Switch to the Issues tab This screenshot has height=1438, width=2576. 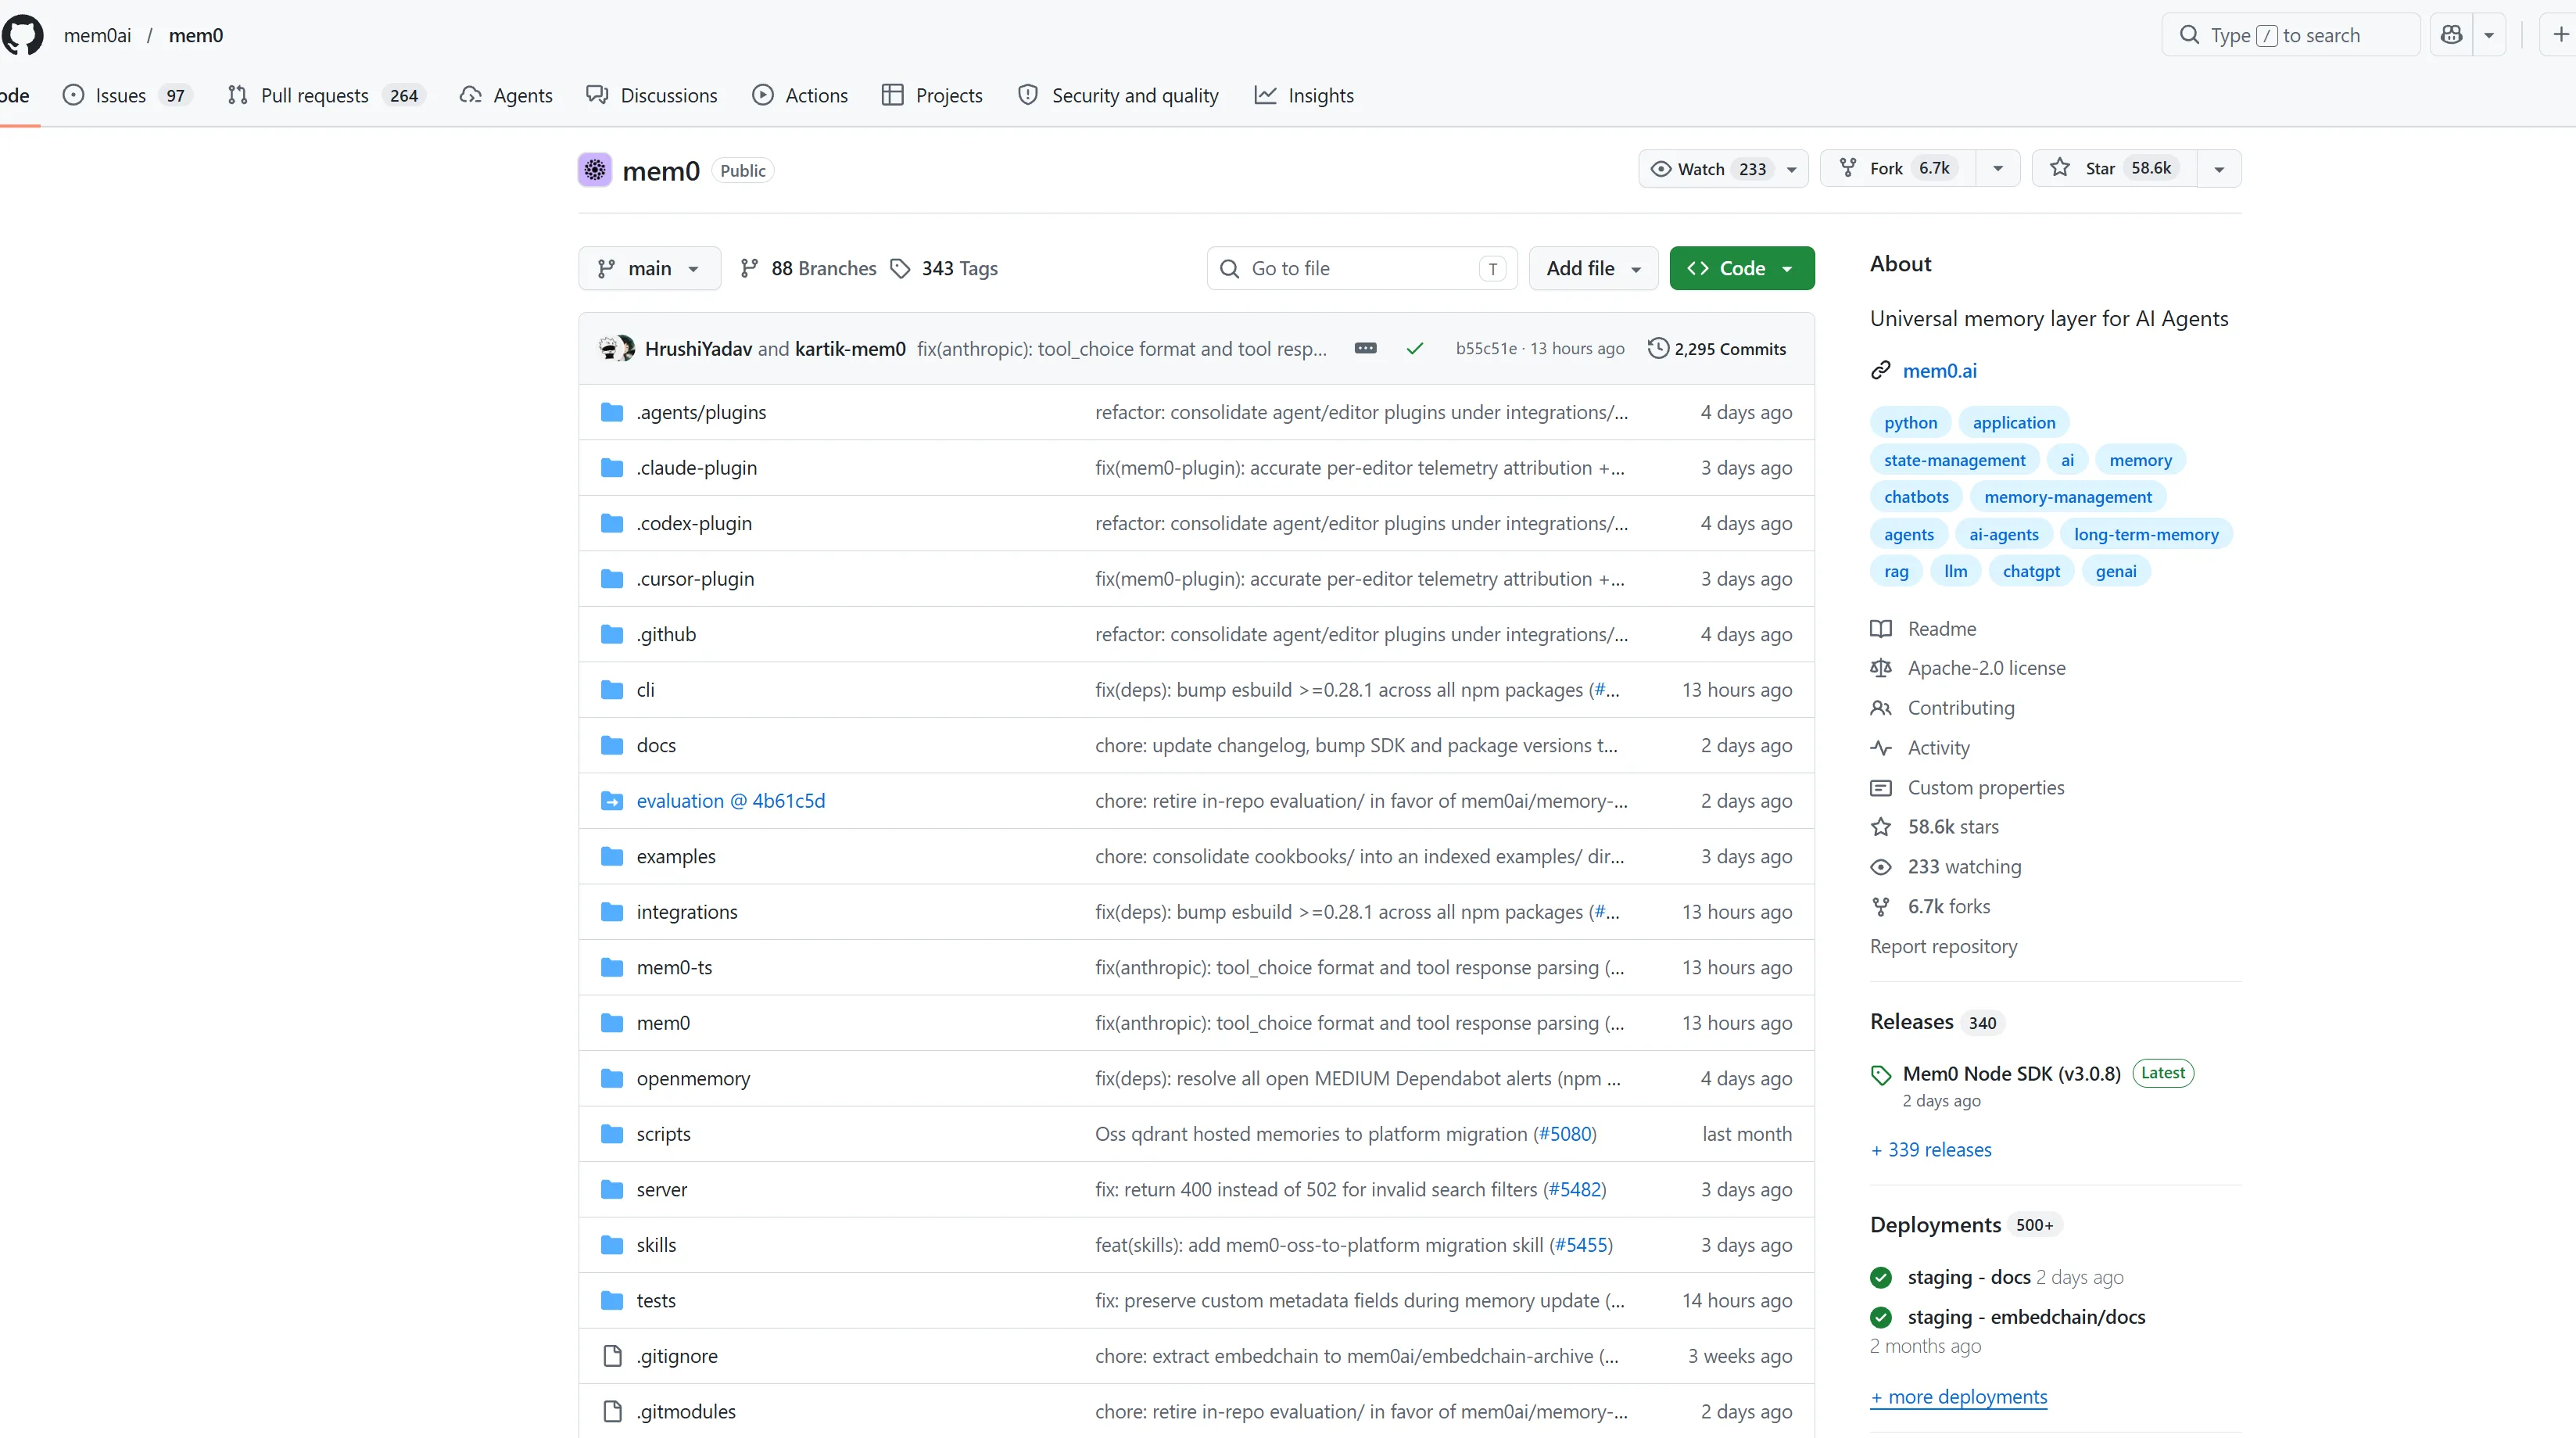pyautogui.click(x=126, y=95)
